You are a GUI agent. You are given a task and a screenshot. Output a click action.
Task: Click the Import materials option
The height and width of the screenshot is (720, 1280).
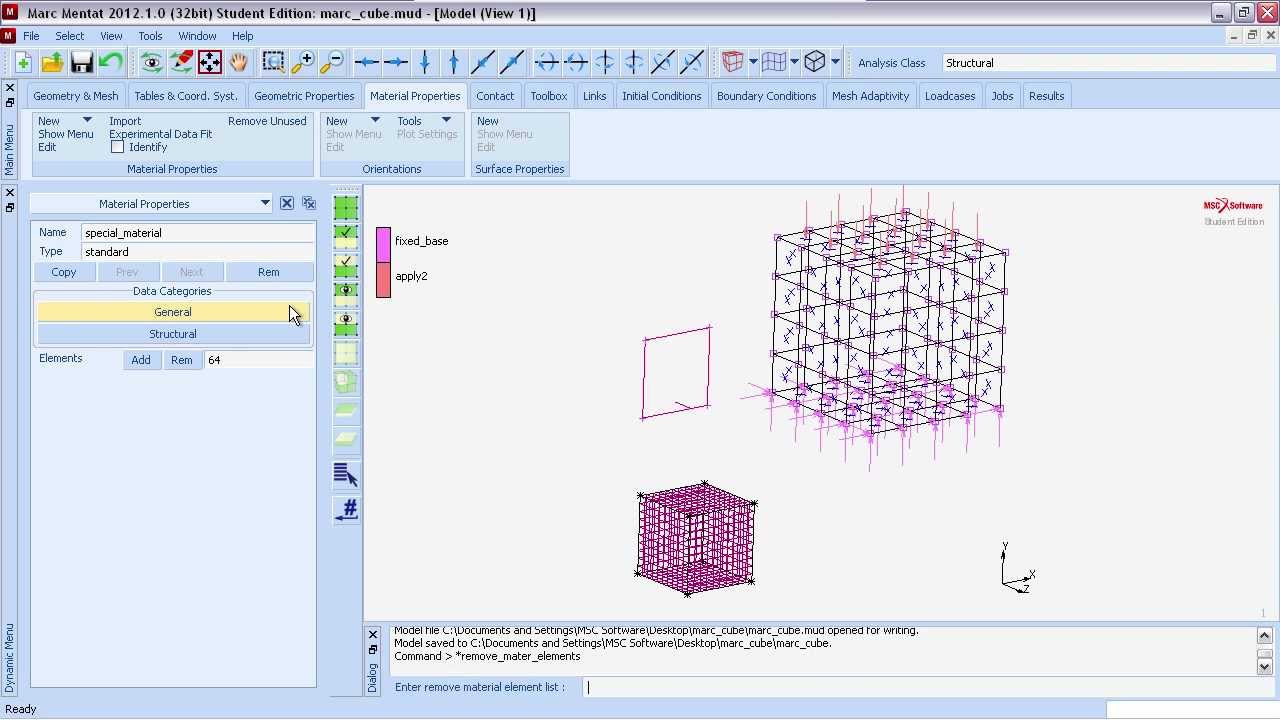click(x=125, y=121)
